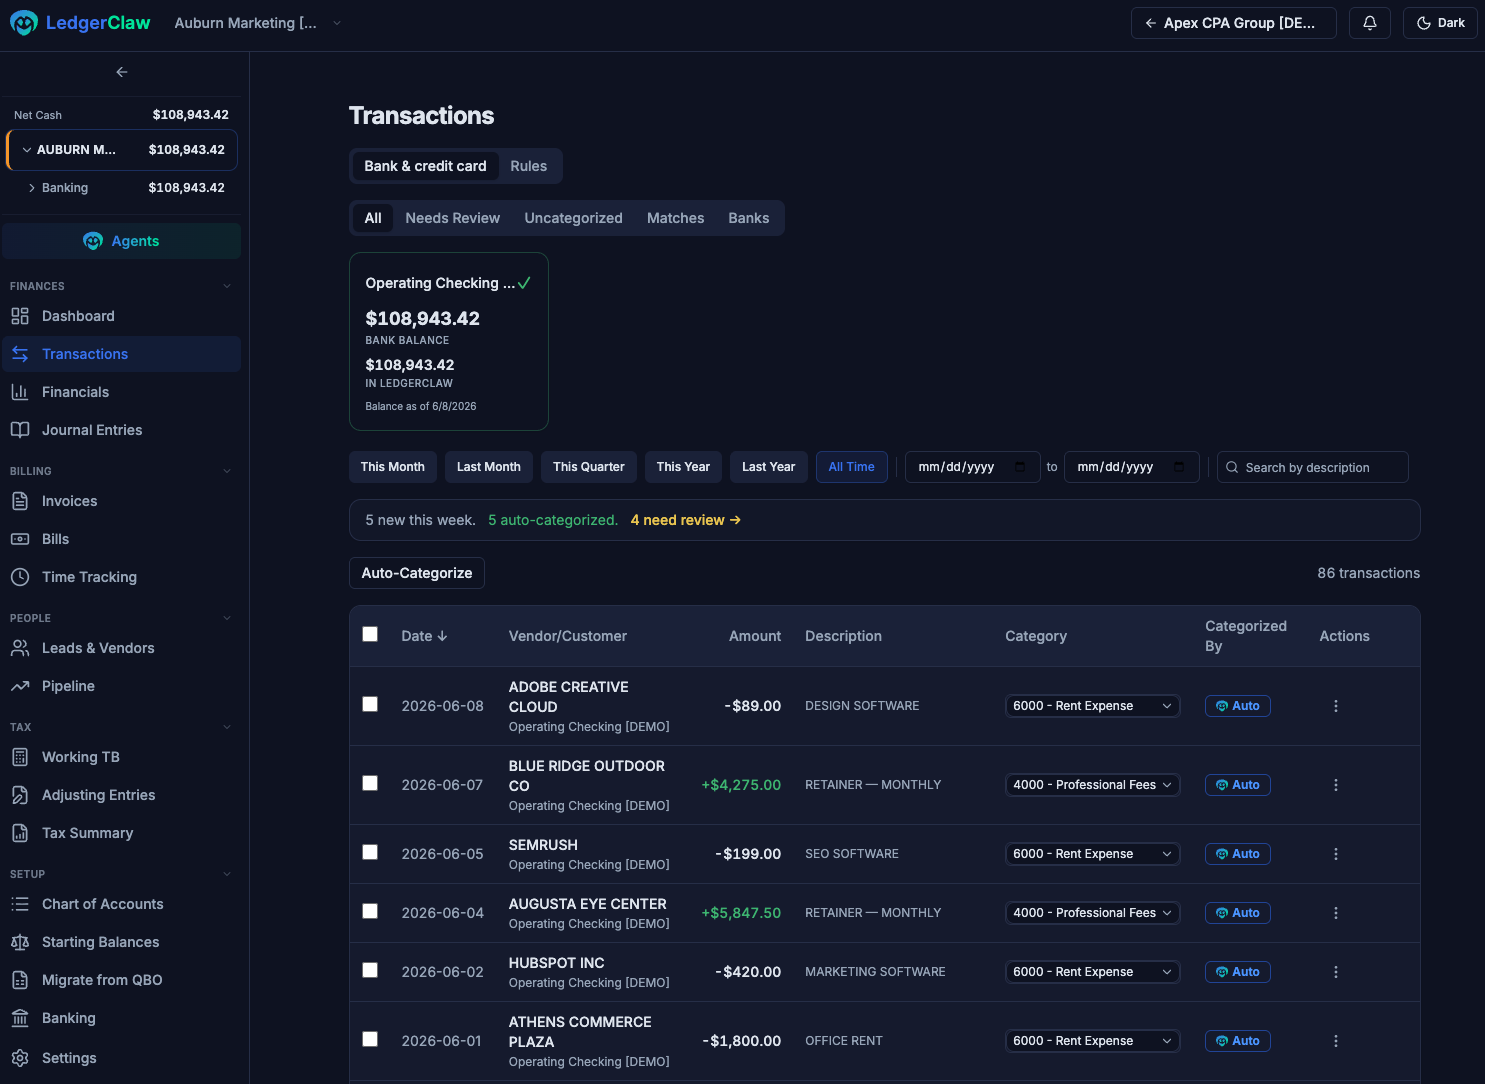Open the Auburn Marketing company switcher
The height and width of the screenshot is (1084, 1485).
tap(258, 23)
